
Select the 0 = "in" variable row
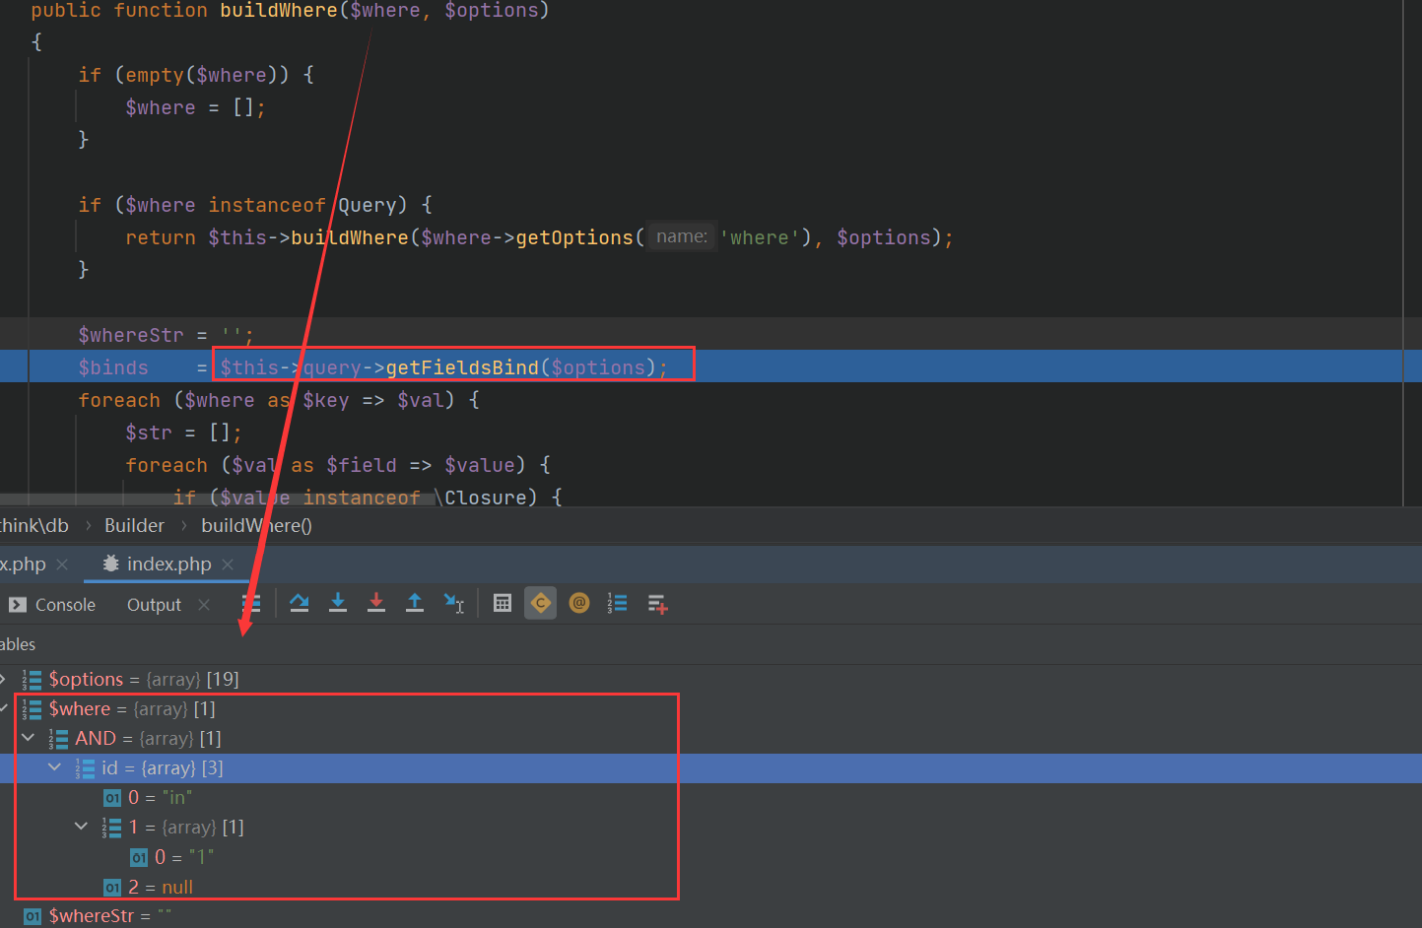(x=711, y=798)
